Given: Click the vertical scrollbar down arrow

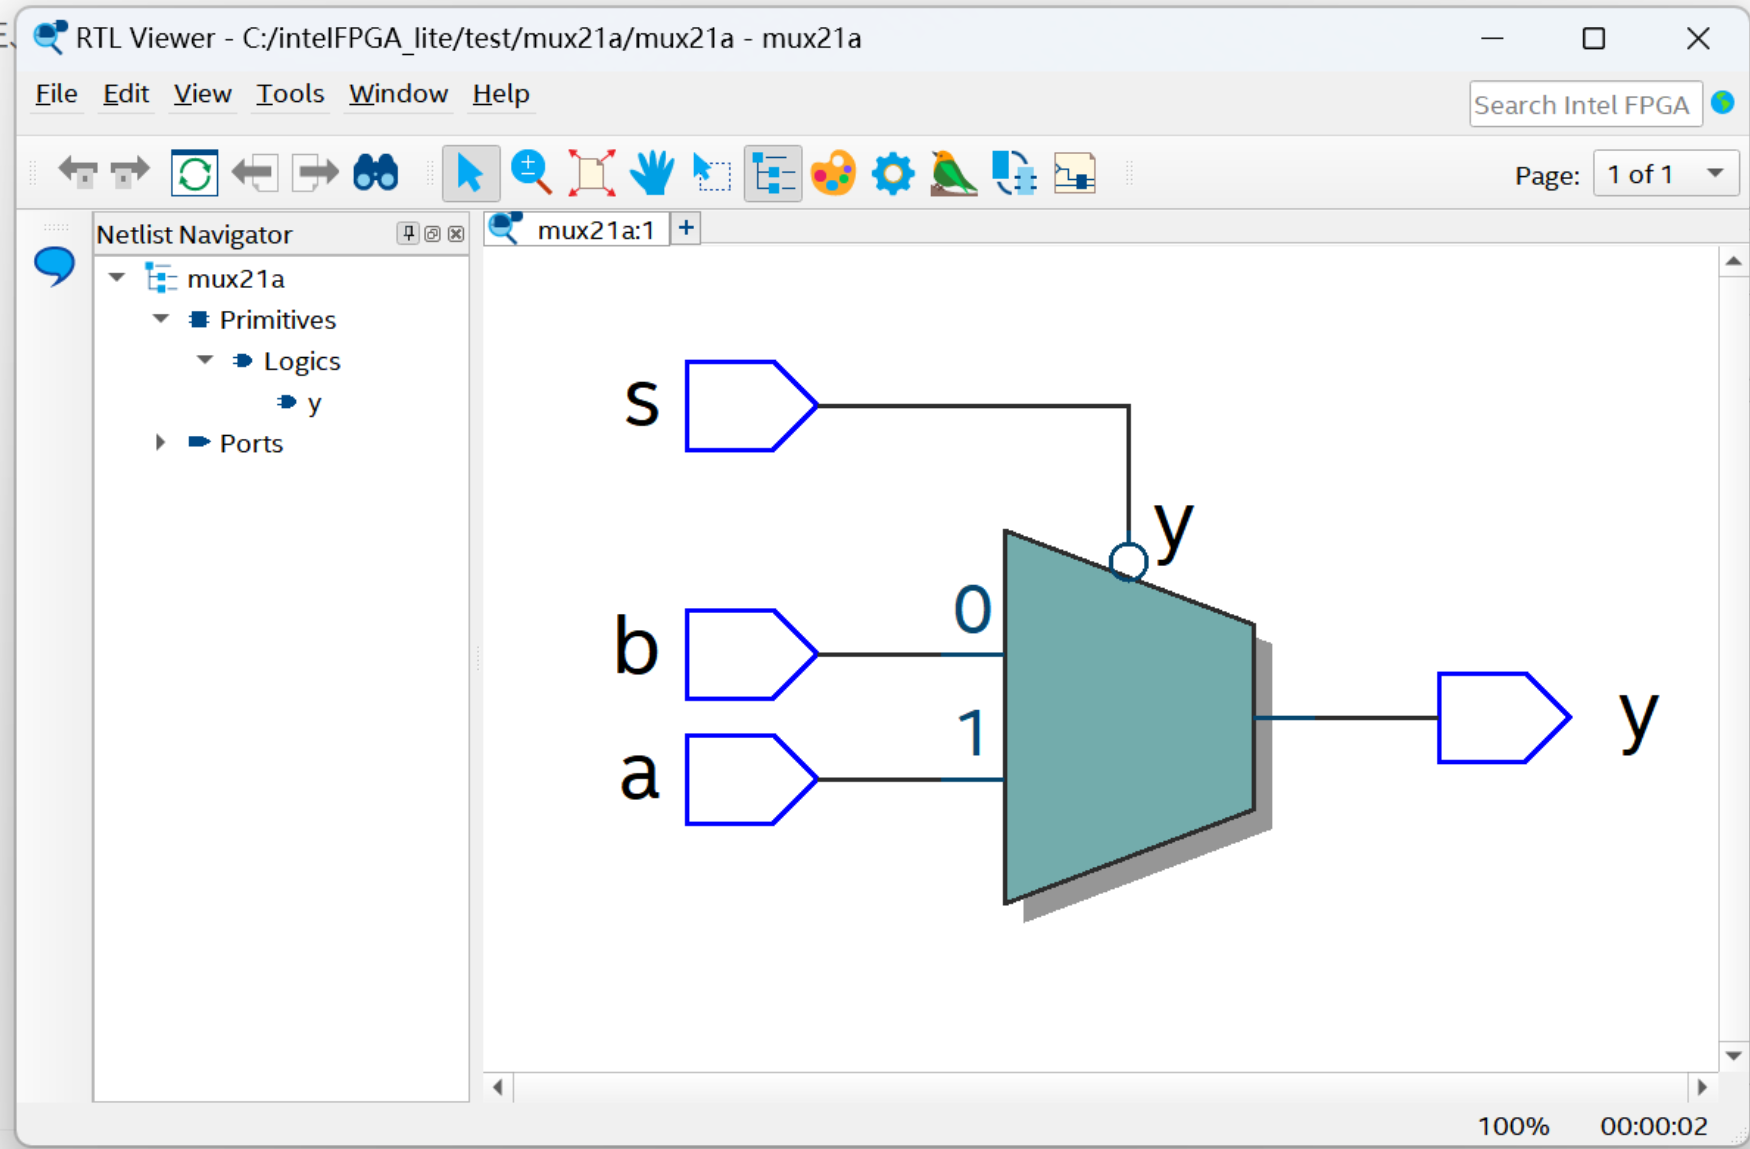Looking at the screenshot, I should tap(1733, 1055).
